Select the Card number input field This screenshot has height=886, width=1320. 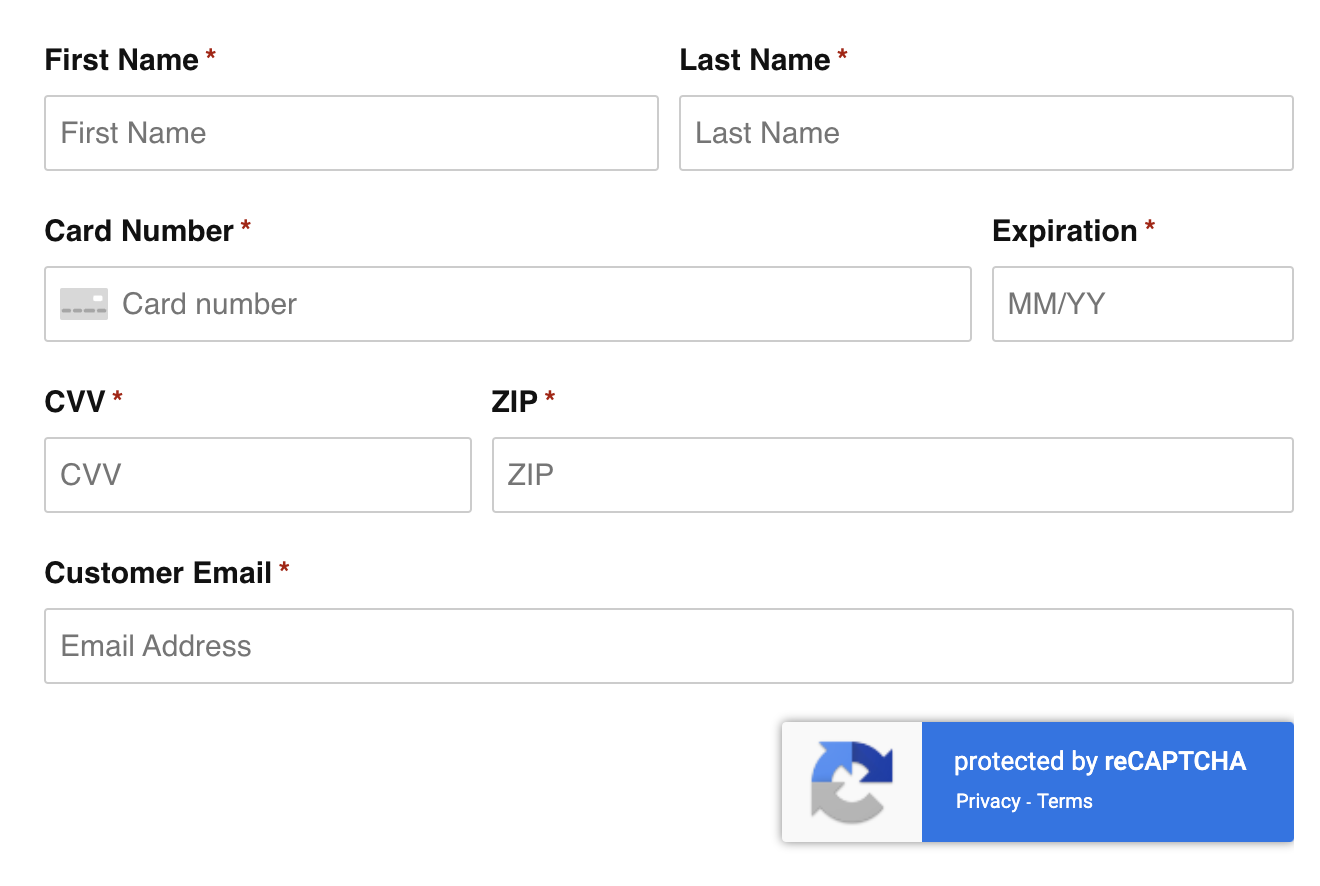pos(508,304)
